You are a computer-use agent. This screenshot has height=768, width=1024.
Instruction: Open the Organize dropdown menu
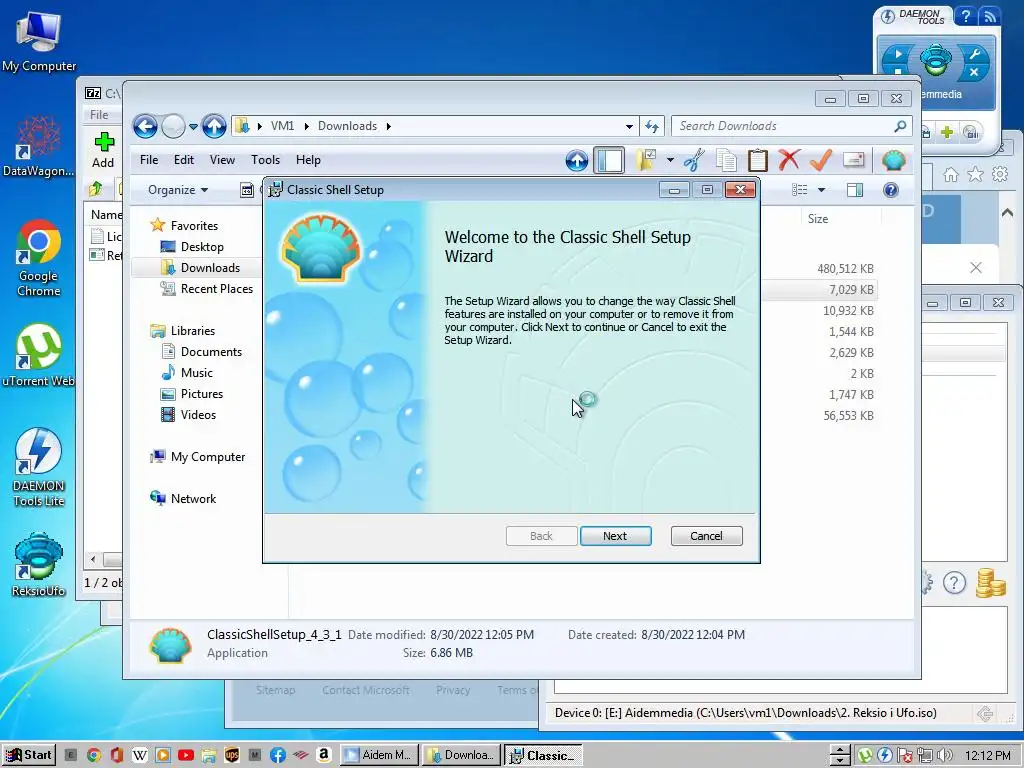[x=178, y=190]
